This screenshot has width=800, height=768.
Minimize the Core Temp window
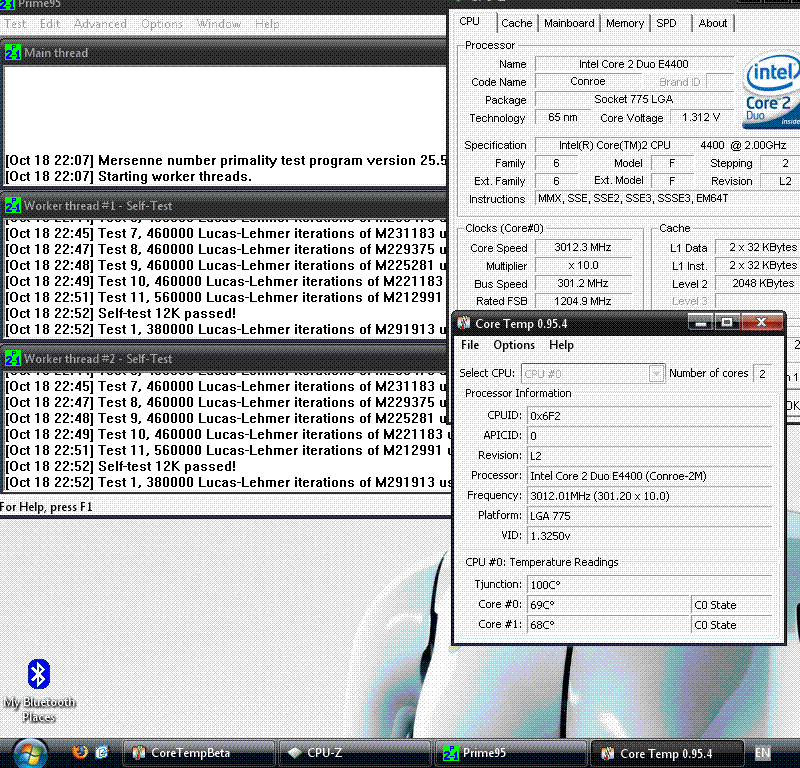(x=701, y=322)
